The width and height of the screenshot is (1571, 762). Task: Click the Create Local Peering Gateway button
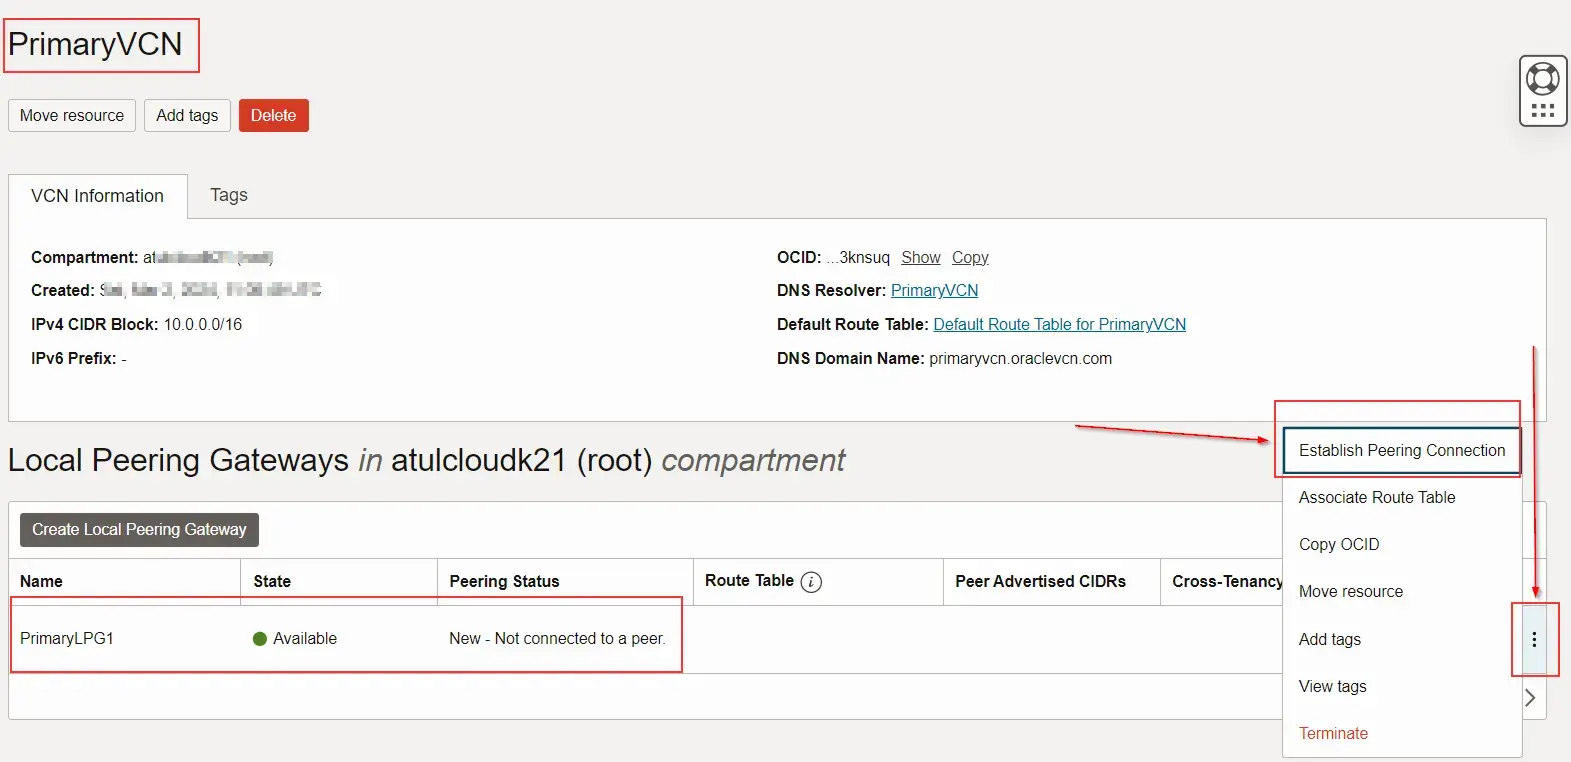(x=139, y=530)
